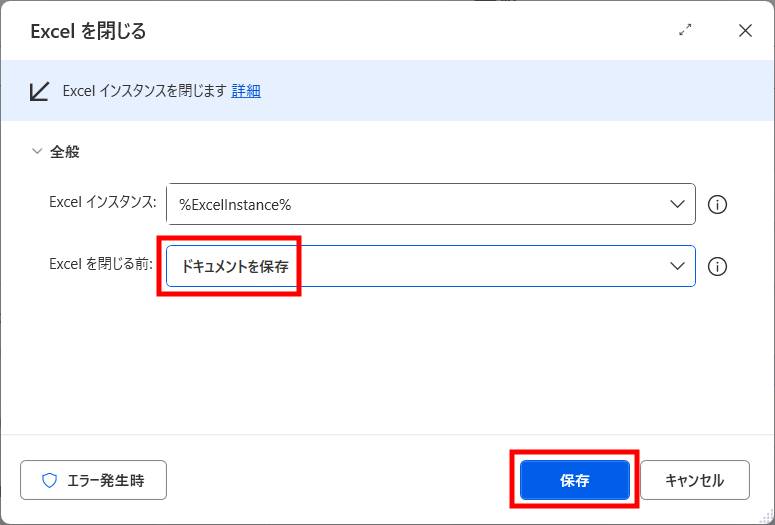The image size is (775, 525).
Task: Open the Excel を閉じる前 dropdown
Action: [x=431, y=266]
